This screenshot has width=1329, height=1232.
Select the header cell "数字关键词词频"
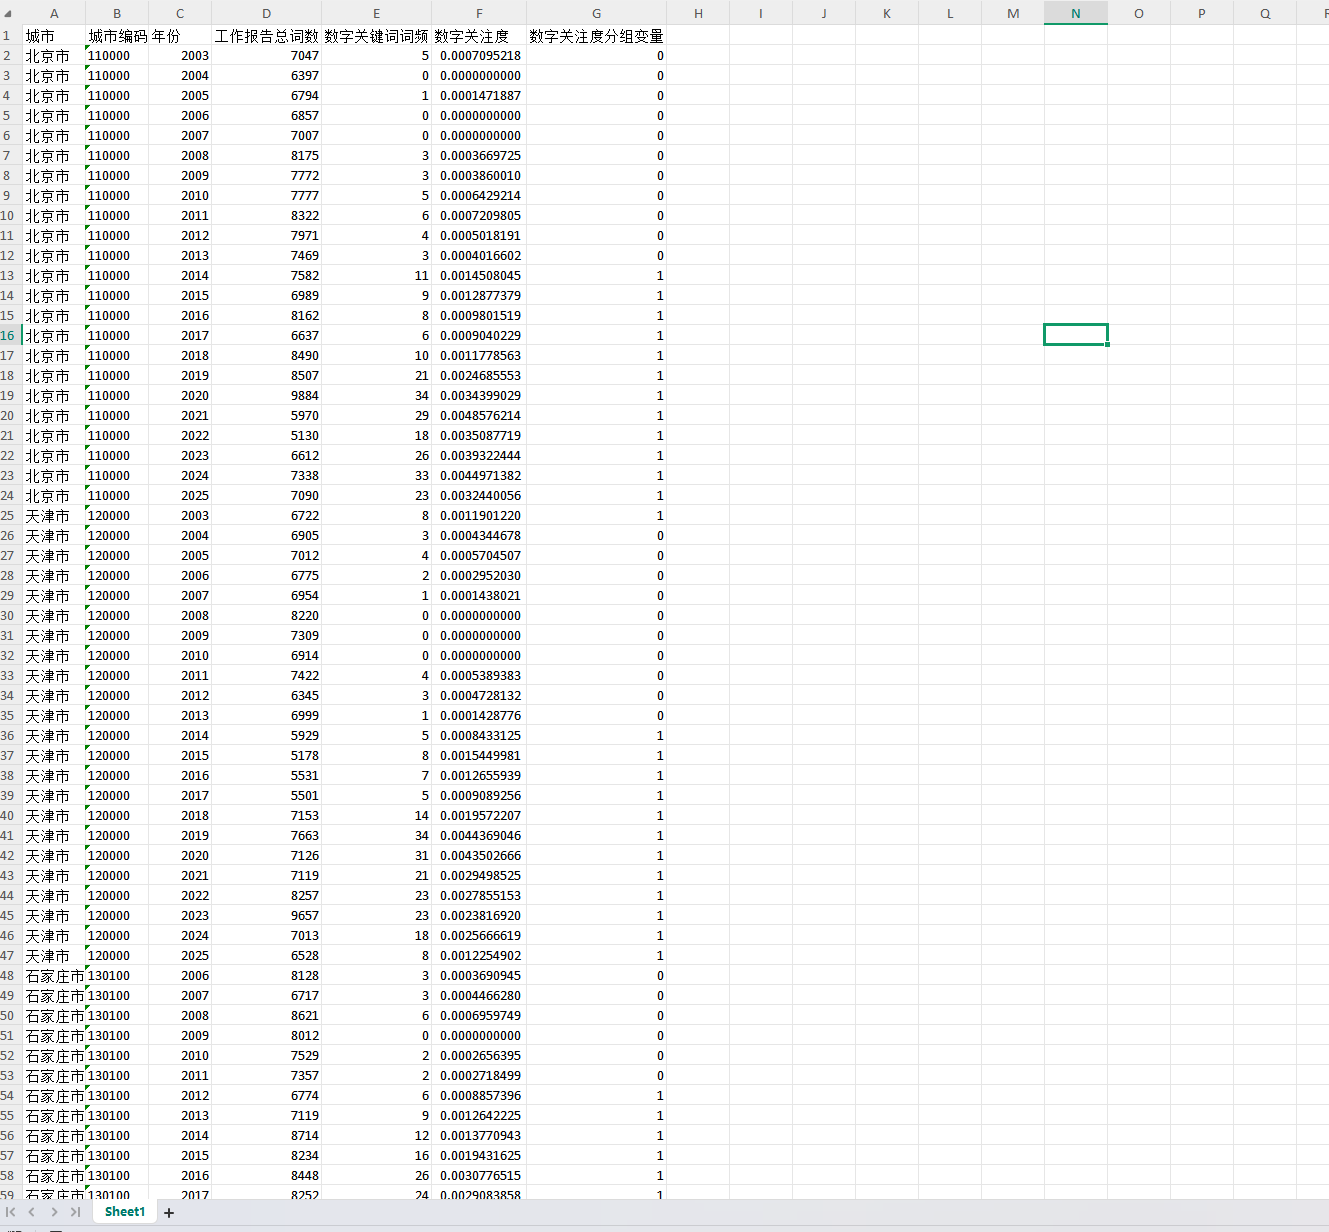coord(376,36)
